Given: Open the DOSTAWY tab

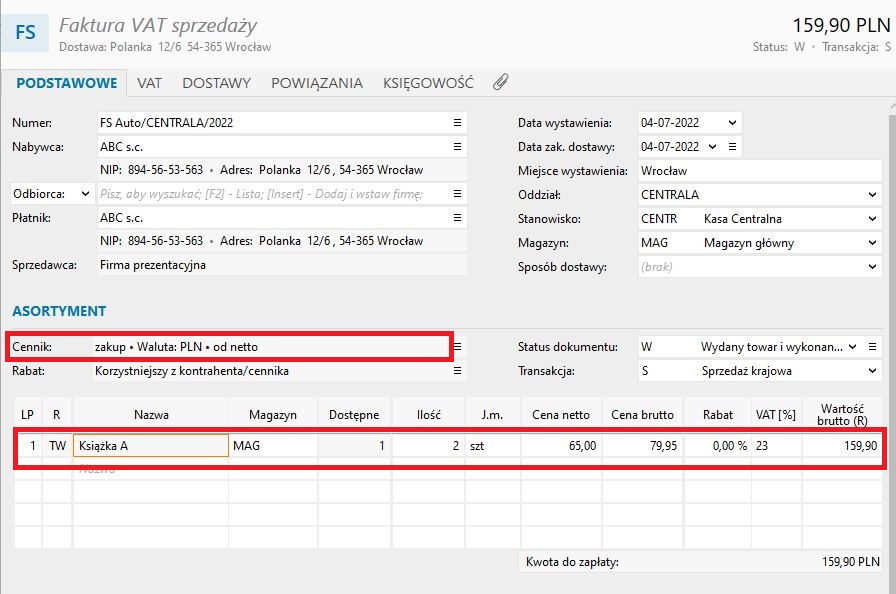Looking at the screenshot, I should [217, 83].
